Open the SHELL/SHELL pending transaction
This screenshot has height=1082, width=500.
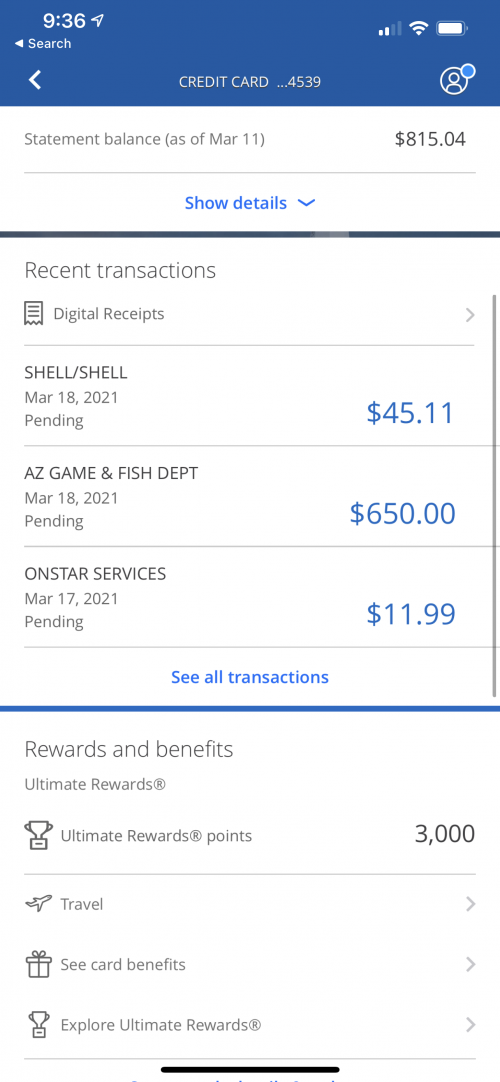tap(250, 396)
